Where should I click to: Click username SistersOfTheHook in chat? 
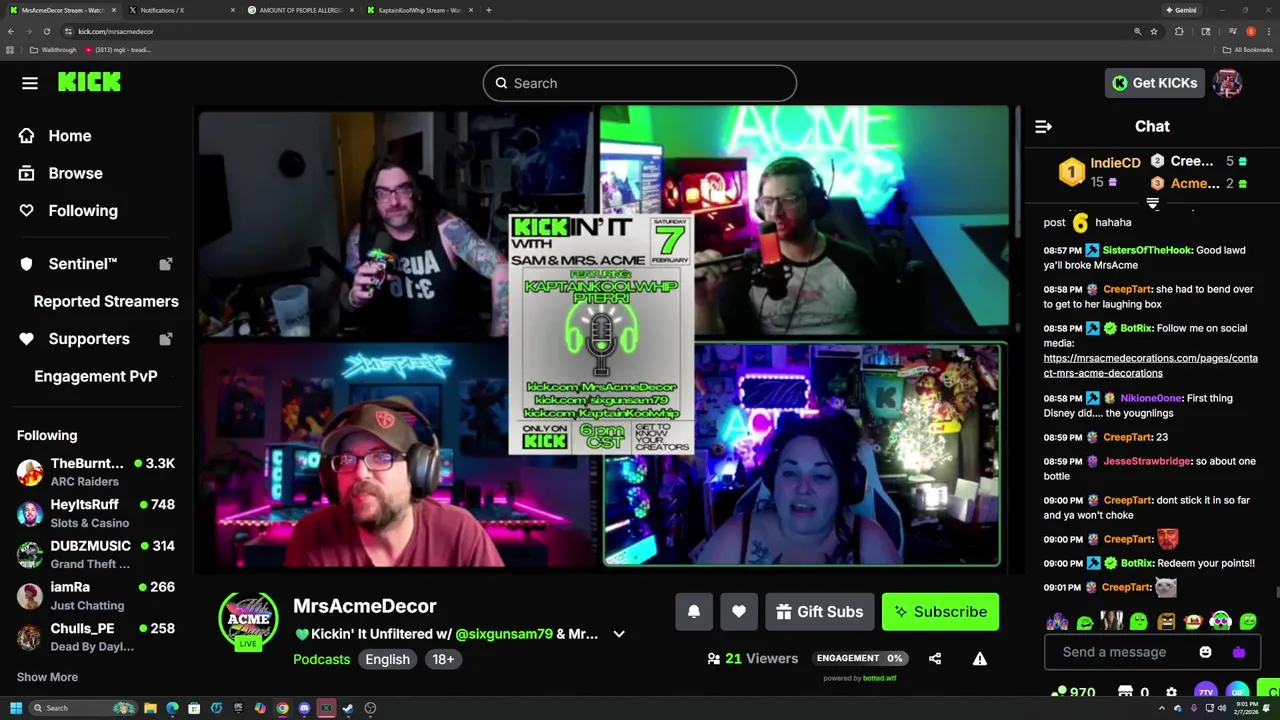1146,250
